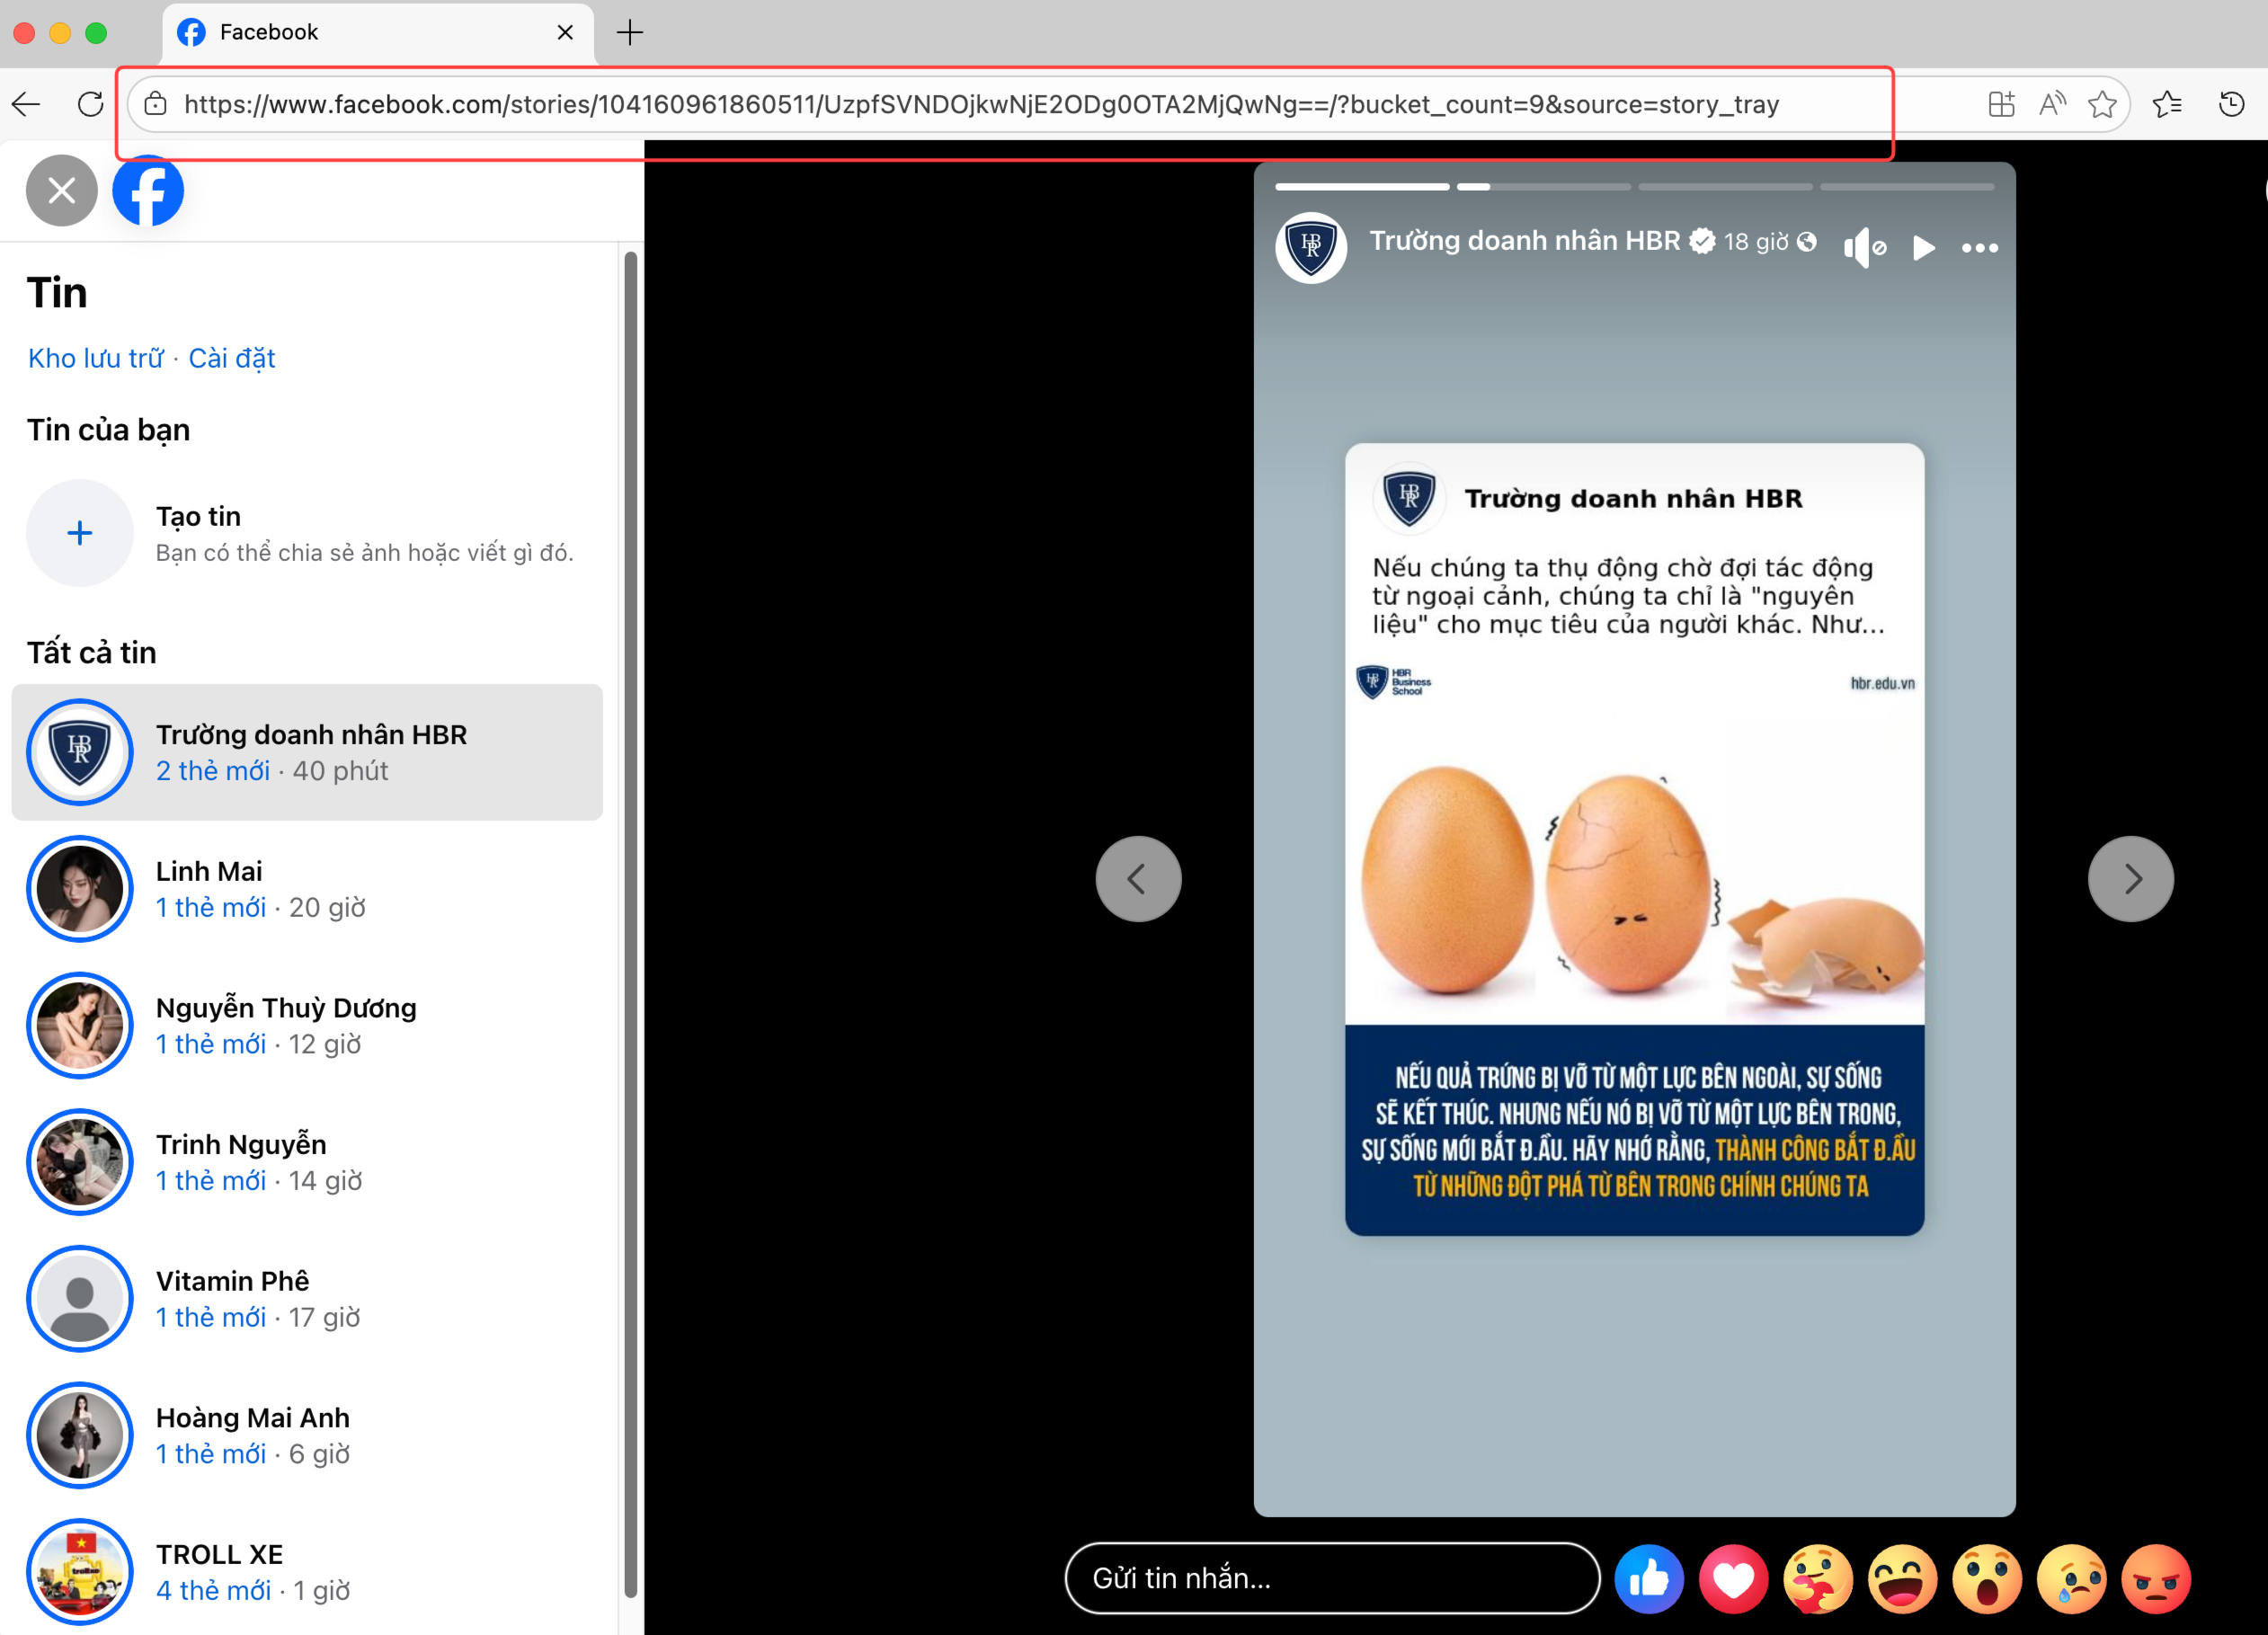Screen dimensions: 2268x1635
Task: Close the story viewer
Action: (61, 190)
